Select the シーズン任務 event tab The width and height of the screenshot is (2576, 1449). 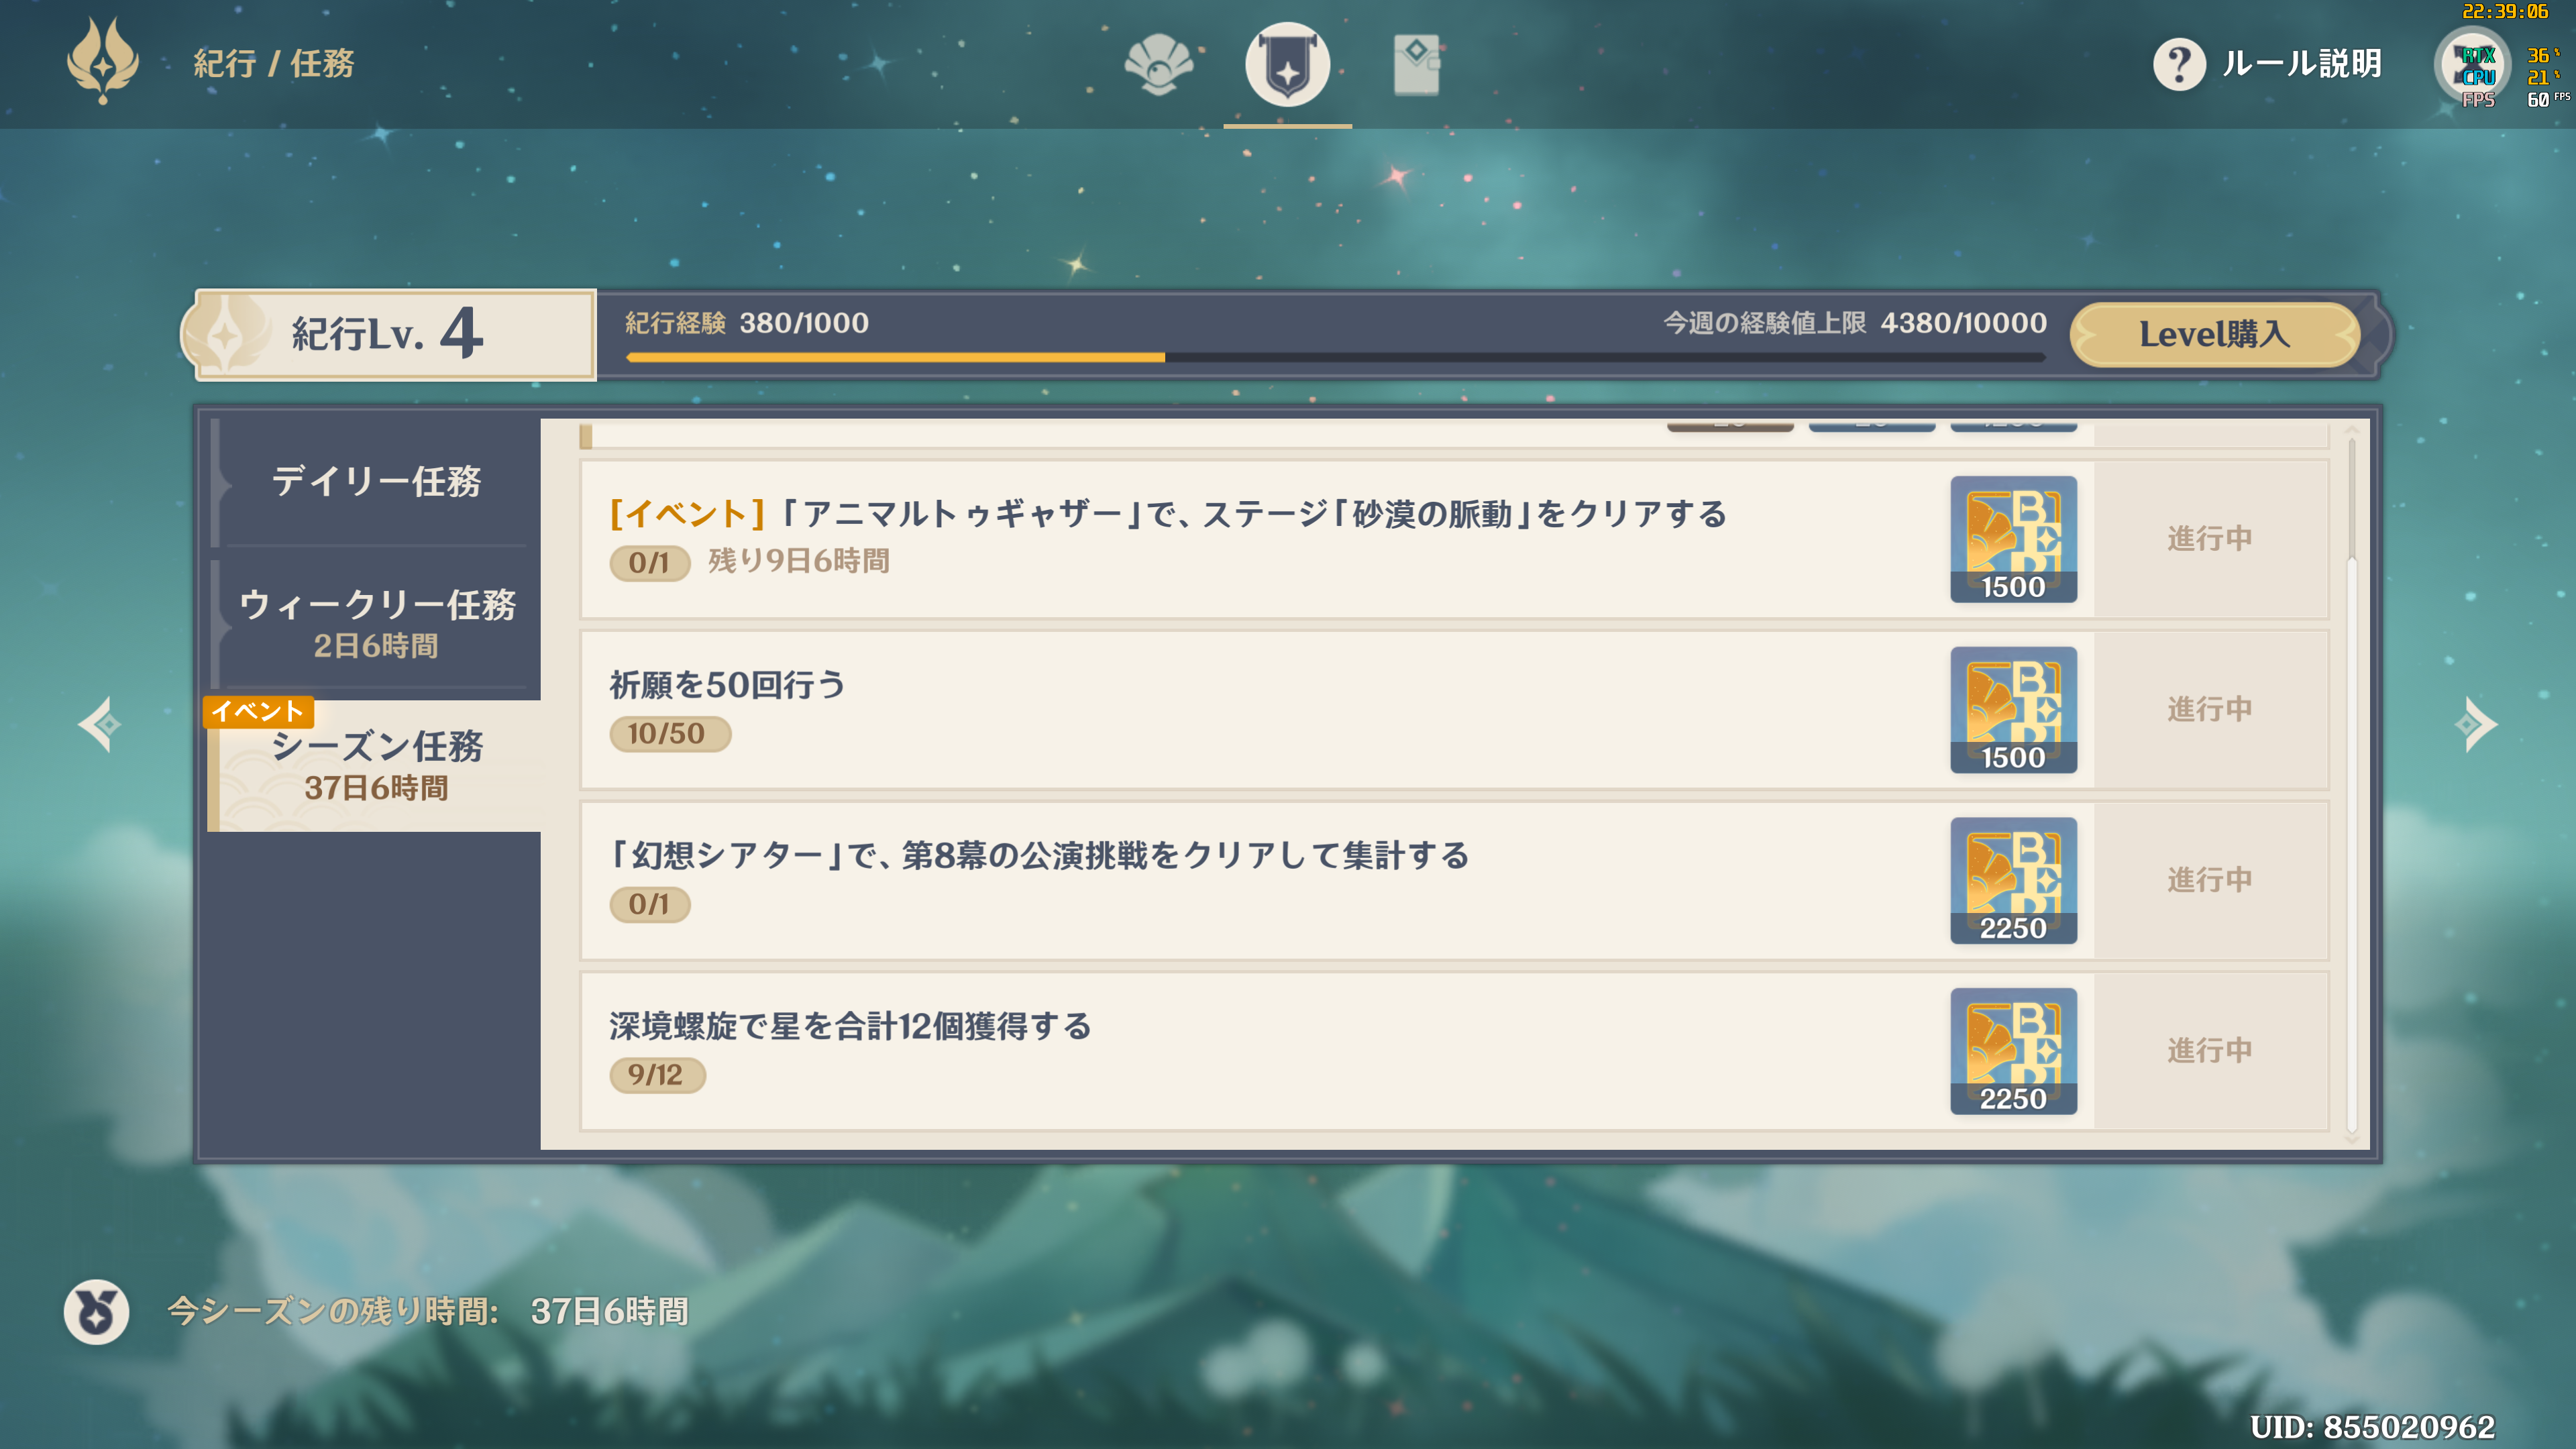(376, 765)
